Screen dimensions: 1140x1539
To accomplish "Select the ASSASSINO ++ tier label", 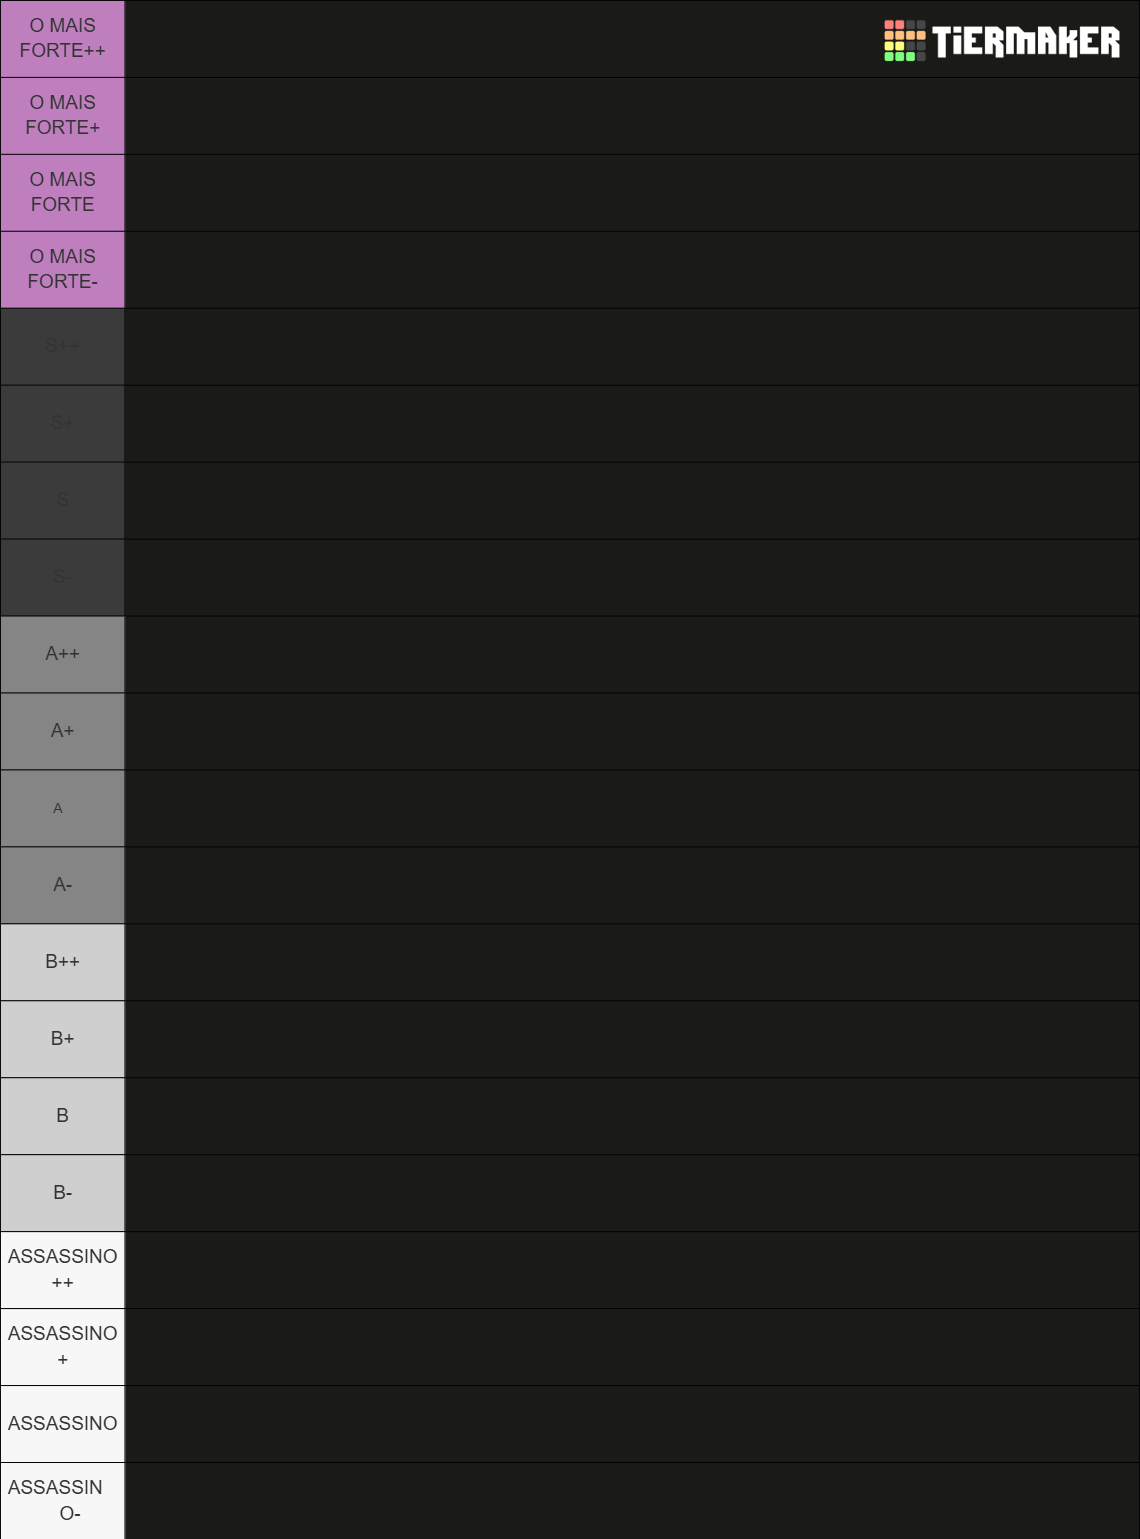I will click(x=62, y=1271).
